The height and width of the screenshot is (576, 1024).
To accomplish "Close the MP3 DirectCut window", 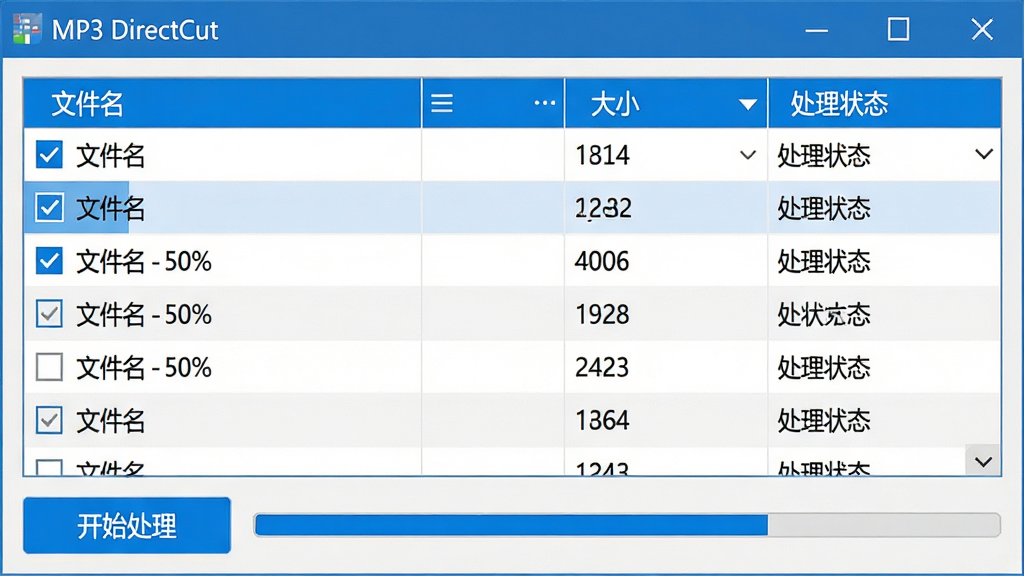I will (982, 29).
